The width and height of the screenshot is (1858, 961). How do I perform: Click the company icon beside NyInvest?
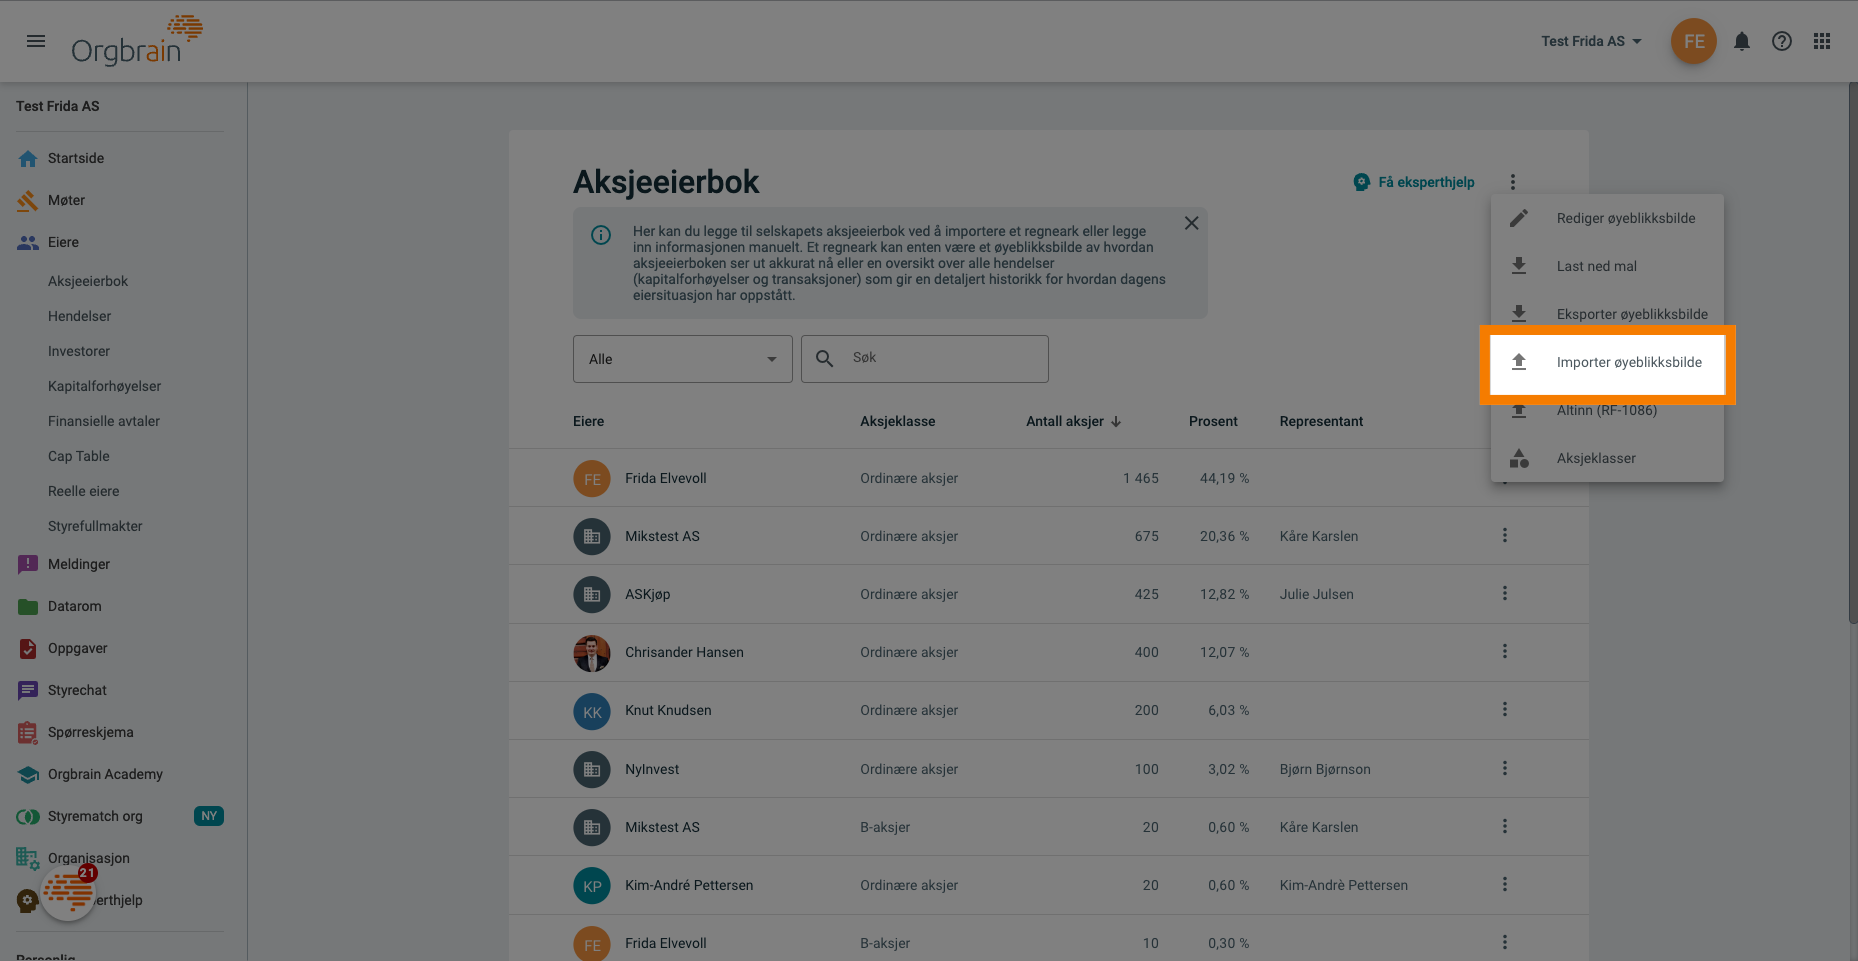[592, 769]
